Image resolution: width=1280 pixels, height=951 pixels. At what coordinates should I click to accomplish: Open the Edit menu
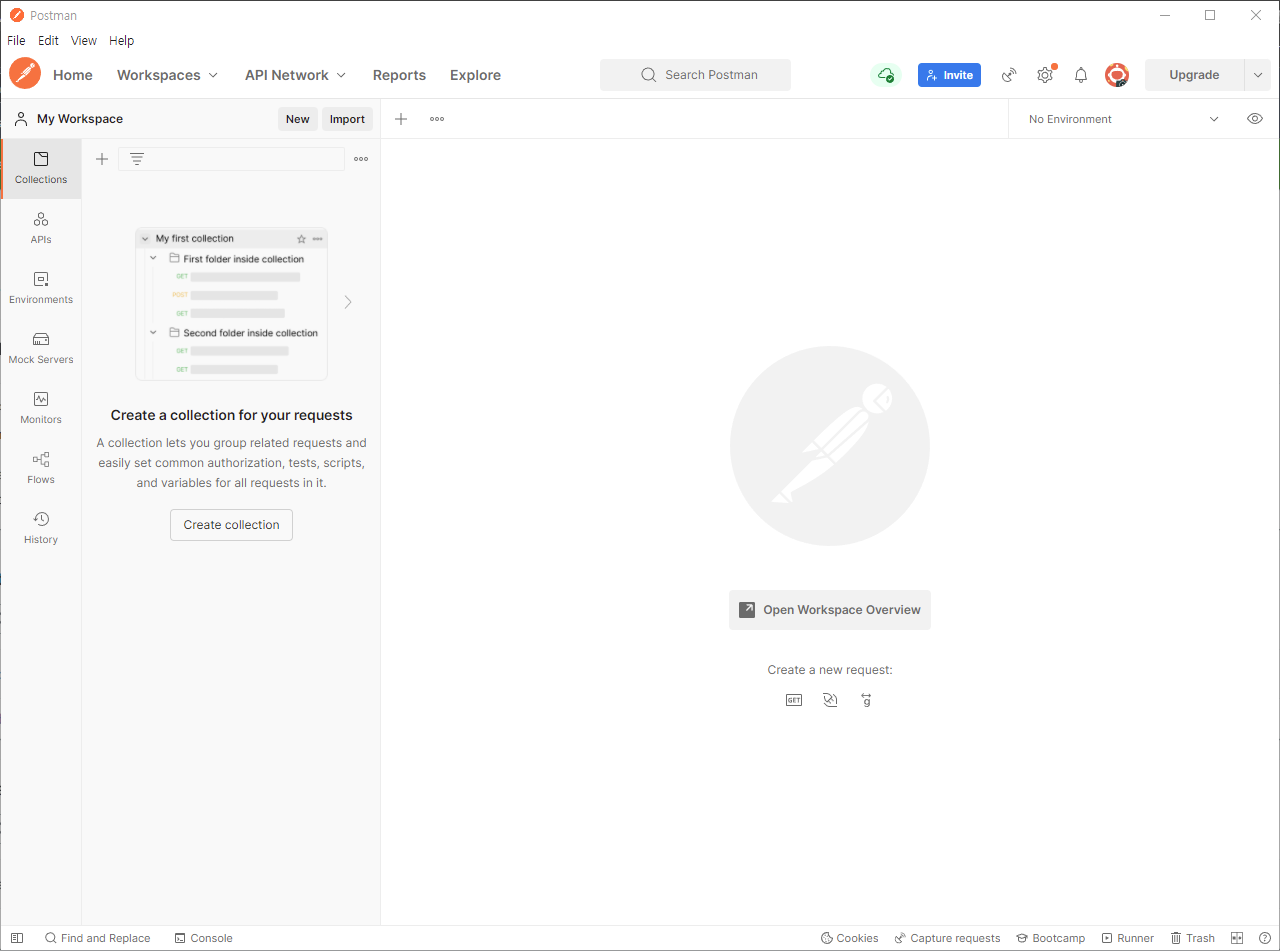(x=48, y=41)
